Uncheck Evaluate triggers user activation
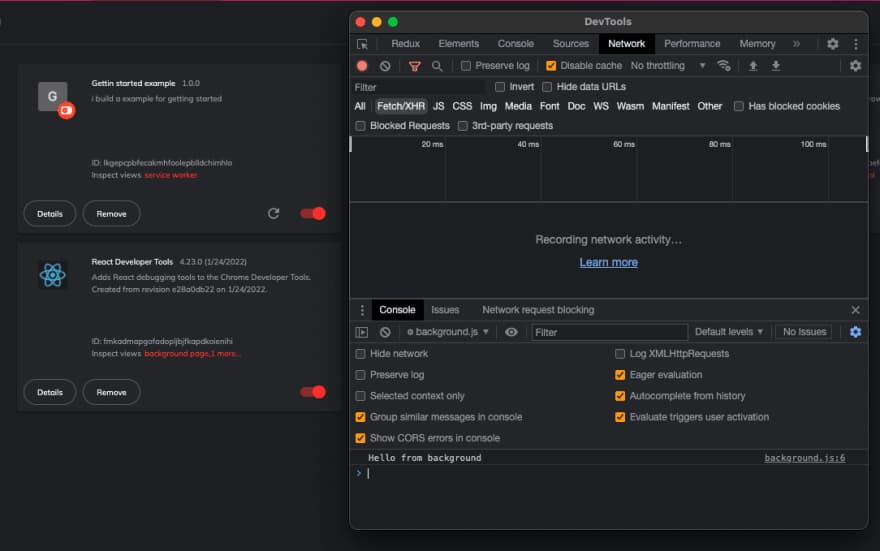Screen dimensions: 880x551 (620, 417)
